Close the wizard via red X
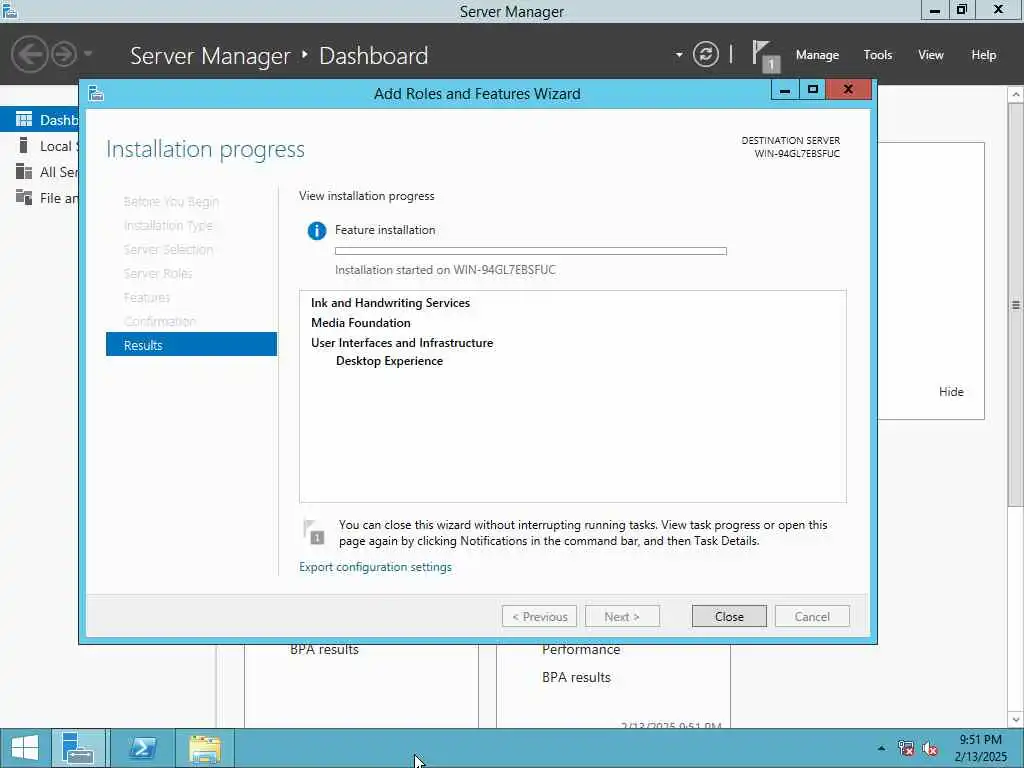 [848, 90]
